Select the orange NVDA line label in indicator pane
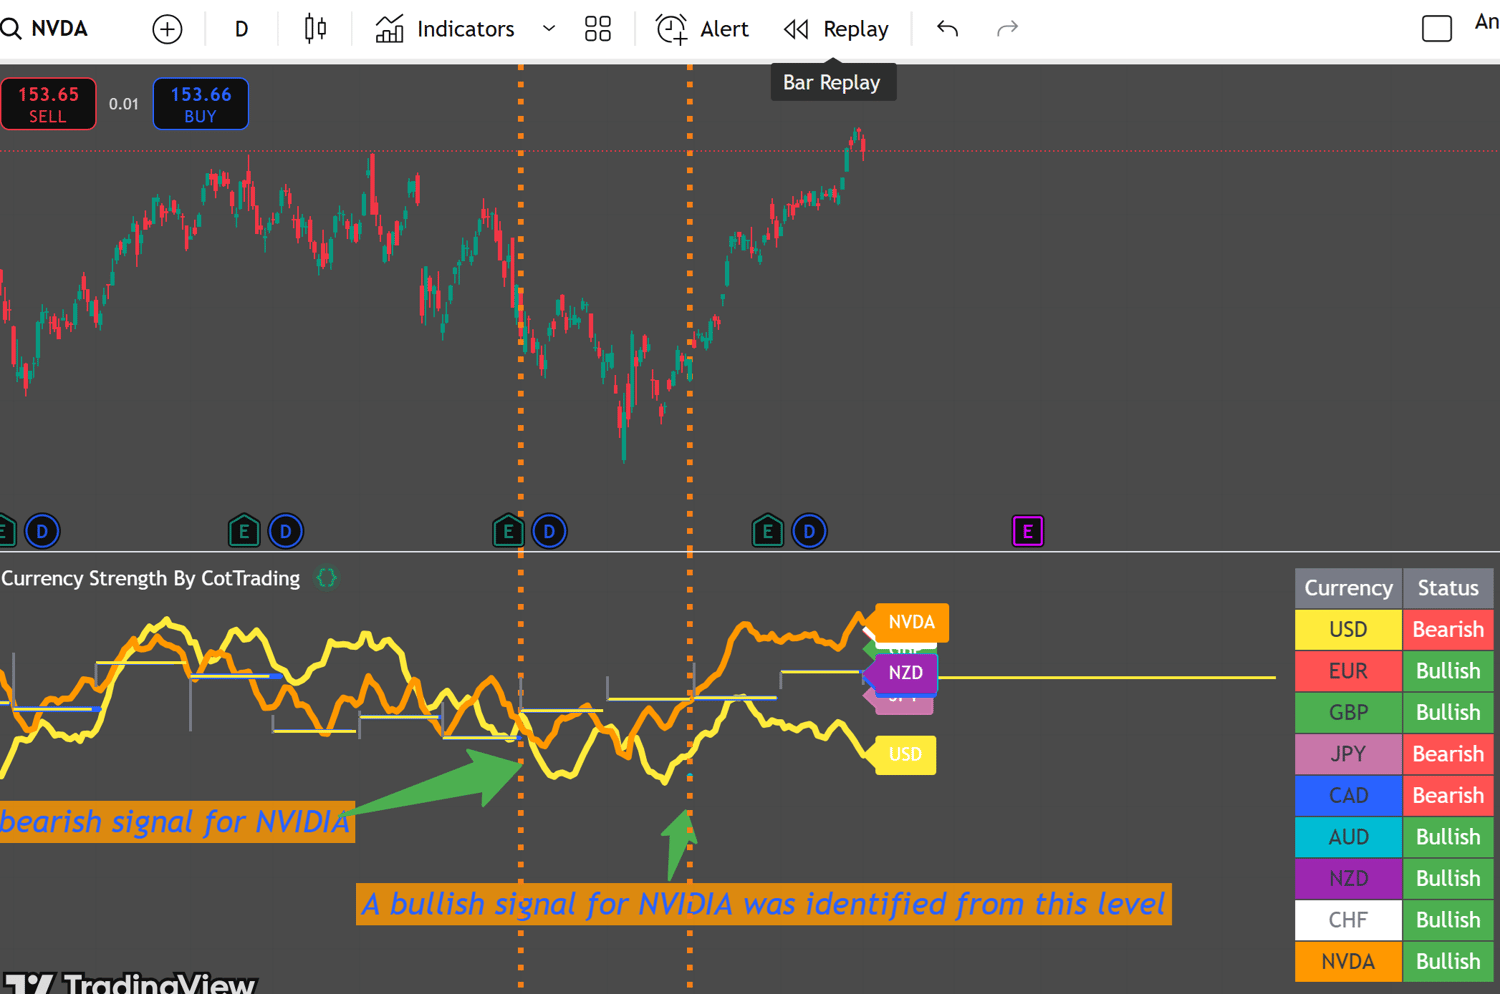The image size is (1500, 994). point(910,622)
